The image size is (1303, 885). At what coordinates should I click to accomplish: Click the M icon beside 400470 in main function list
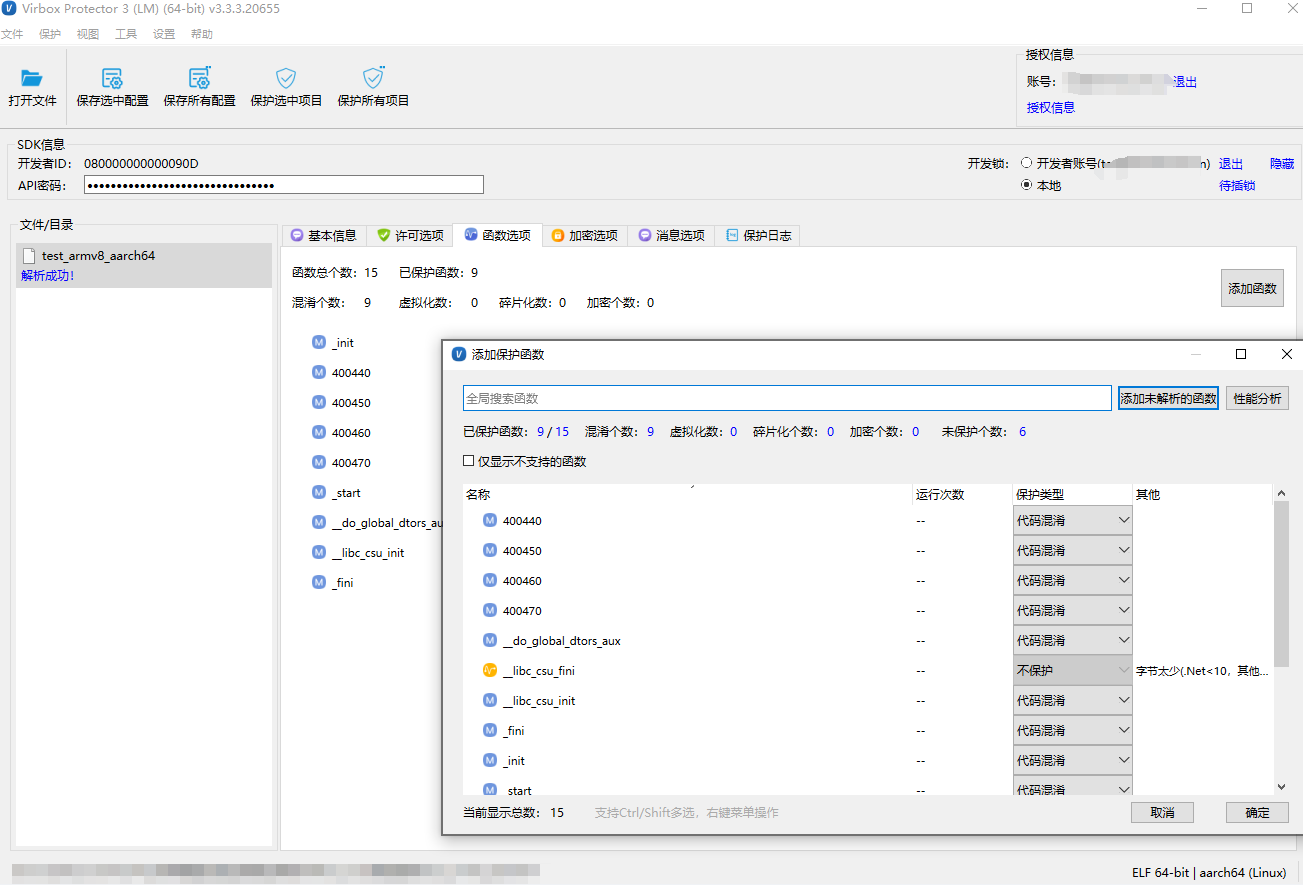click(319, 462)
